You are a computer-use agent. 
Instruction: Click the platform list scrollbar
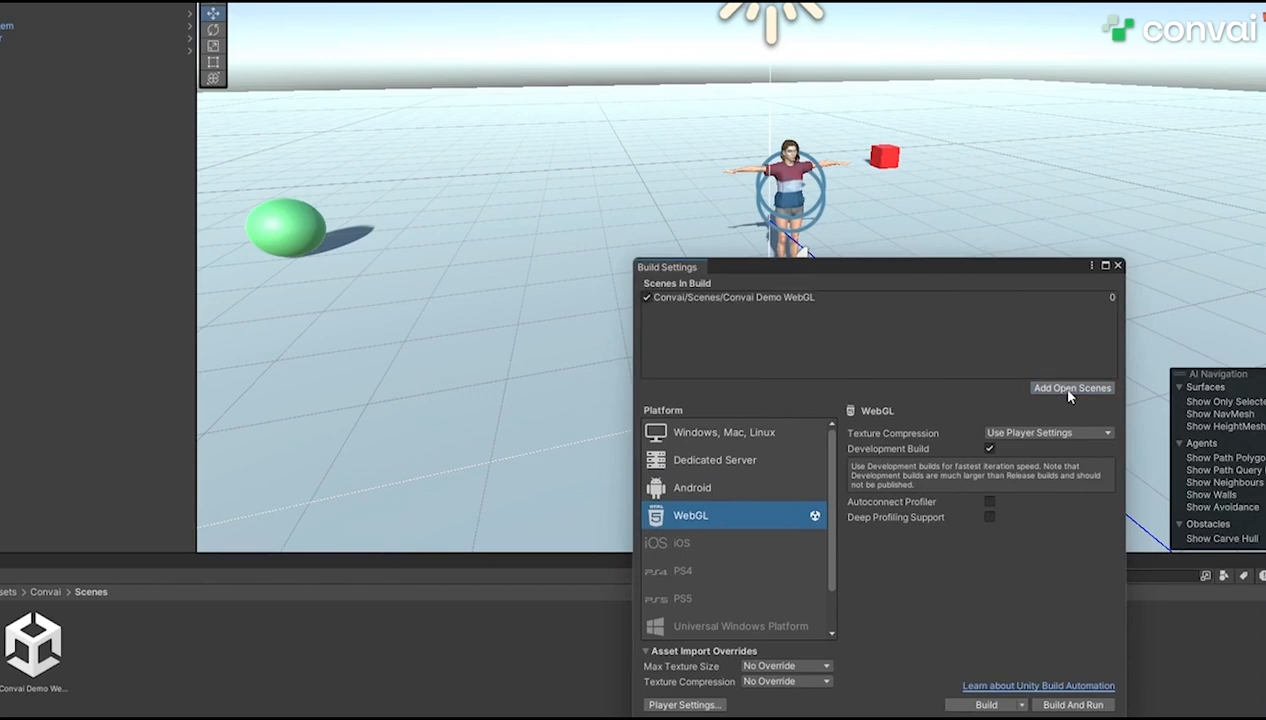(831, 510)
